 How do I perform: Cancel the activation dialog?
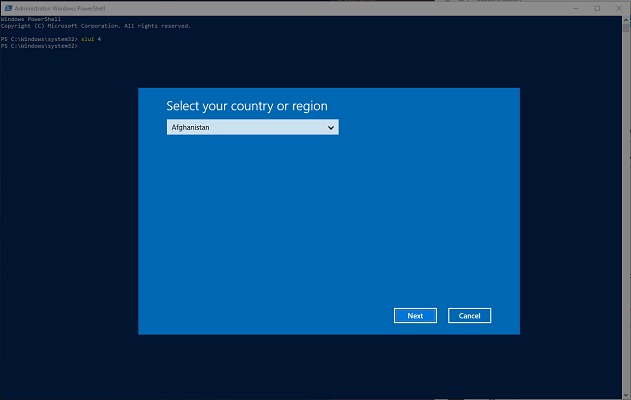469,316
